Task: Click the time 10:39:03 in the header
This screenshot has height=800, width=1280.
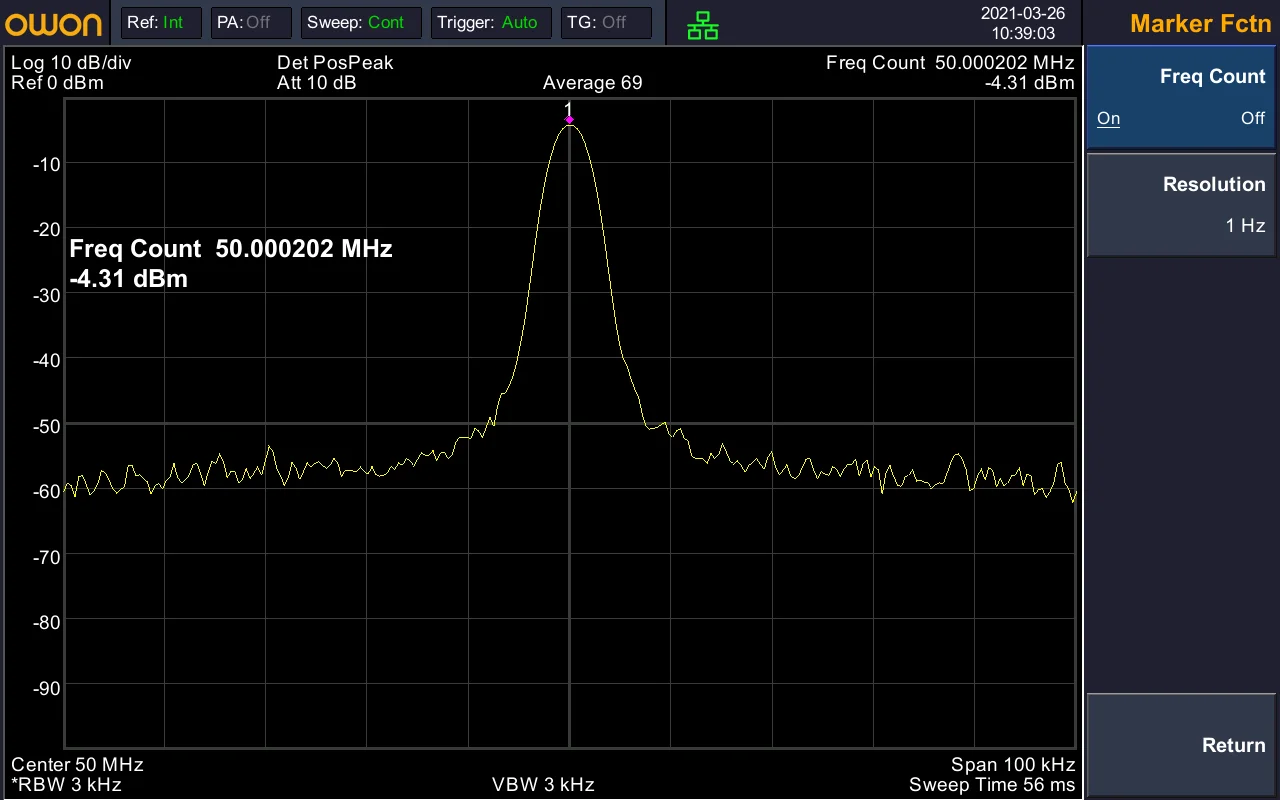Action: tap(1023, 33)
